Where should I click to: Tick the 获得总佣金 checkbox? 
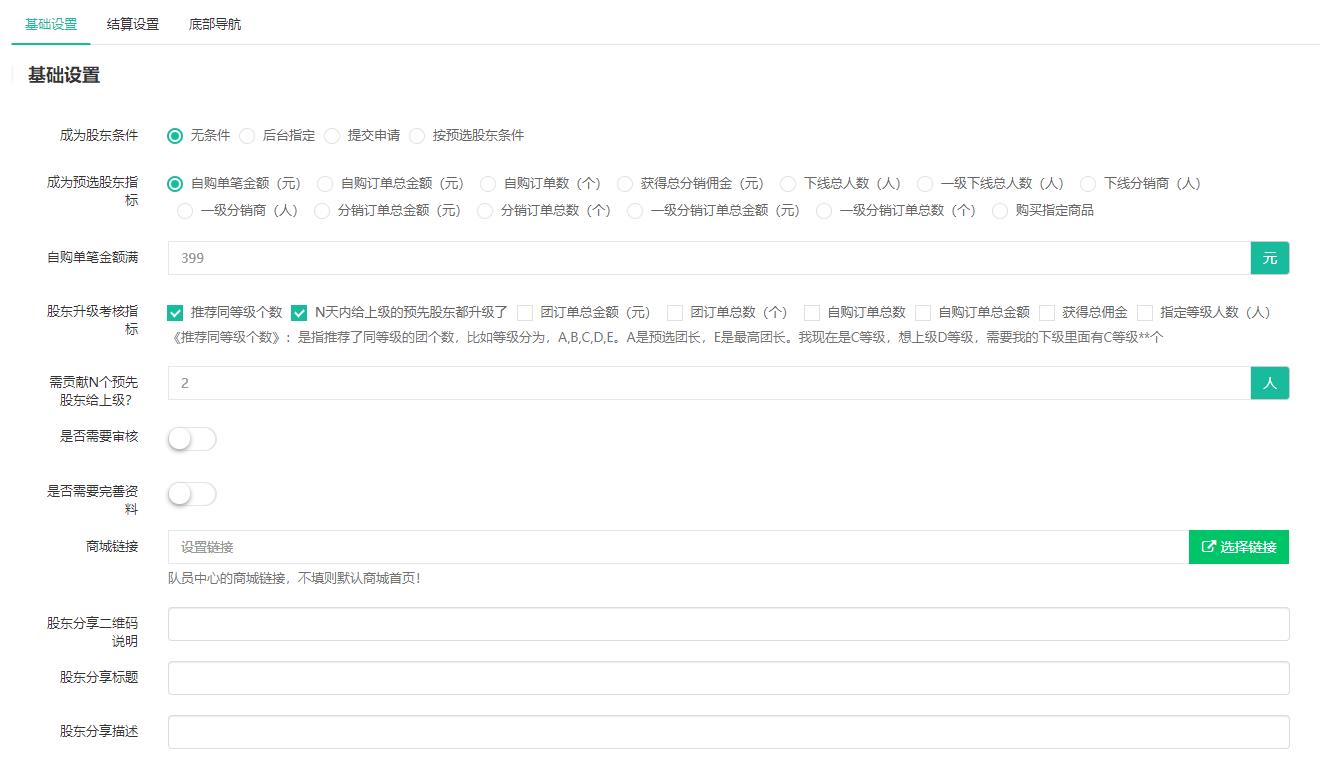click(x=1047, y=313)
